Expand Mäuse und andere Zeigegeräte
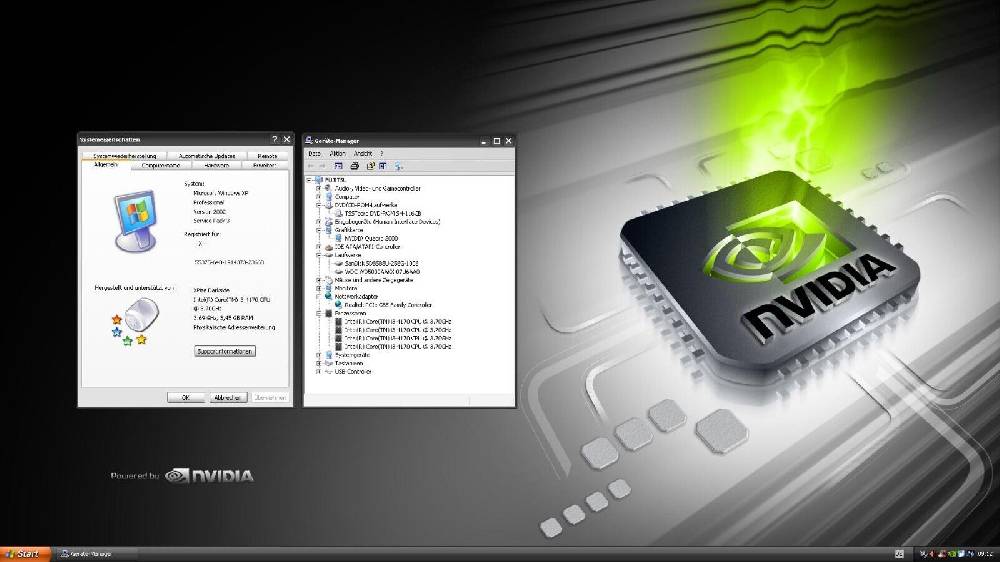This screenshot has width=1000, height=562. click(x=318, y=280)
